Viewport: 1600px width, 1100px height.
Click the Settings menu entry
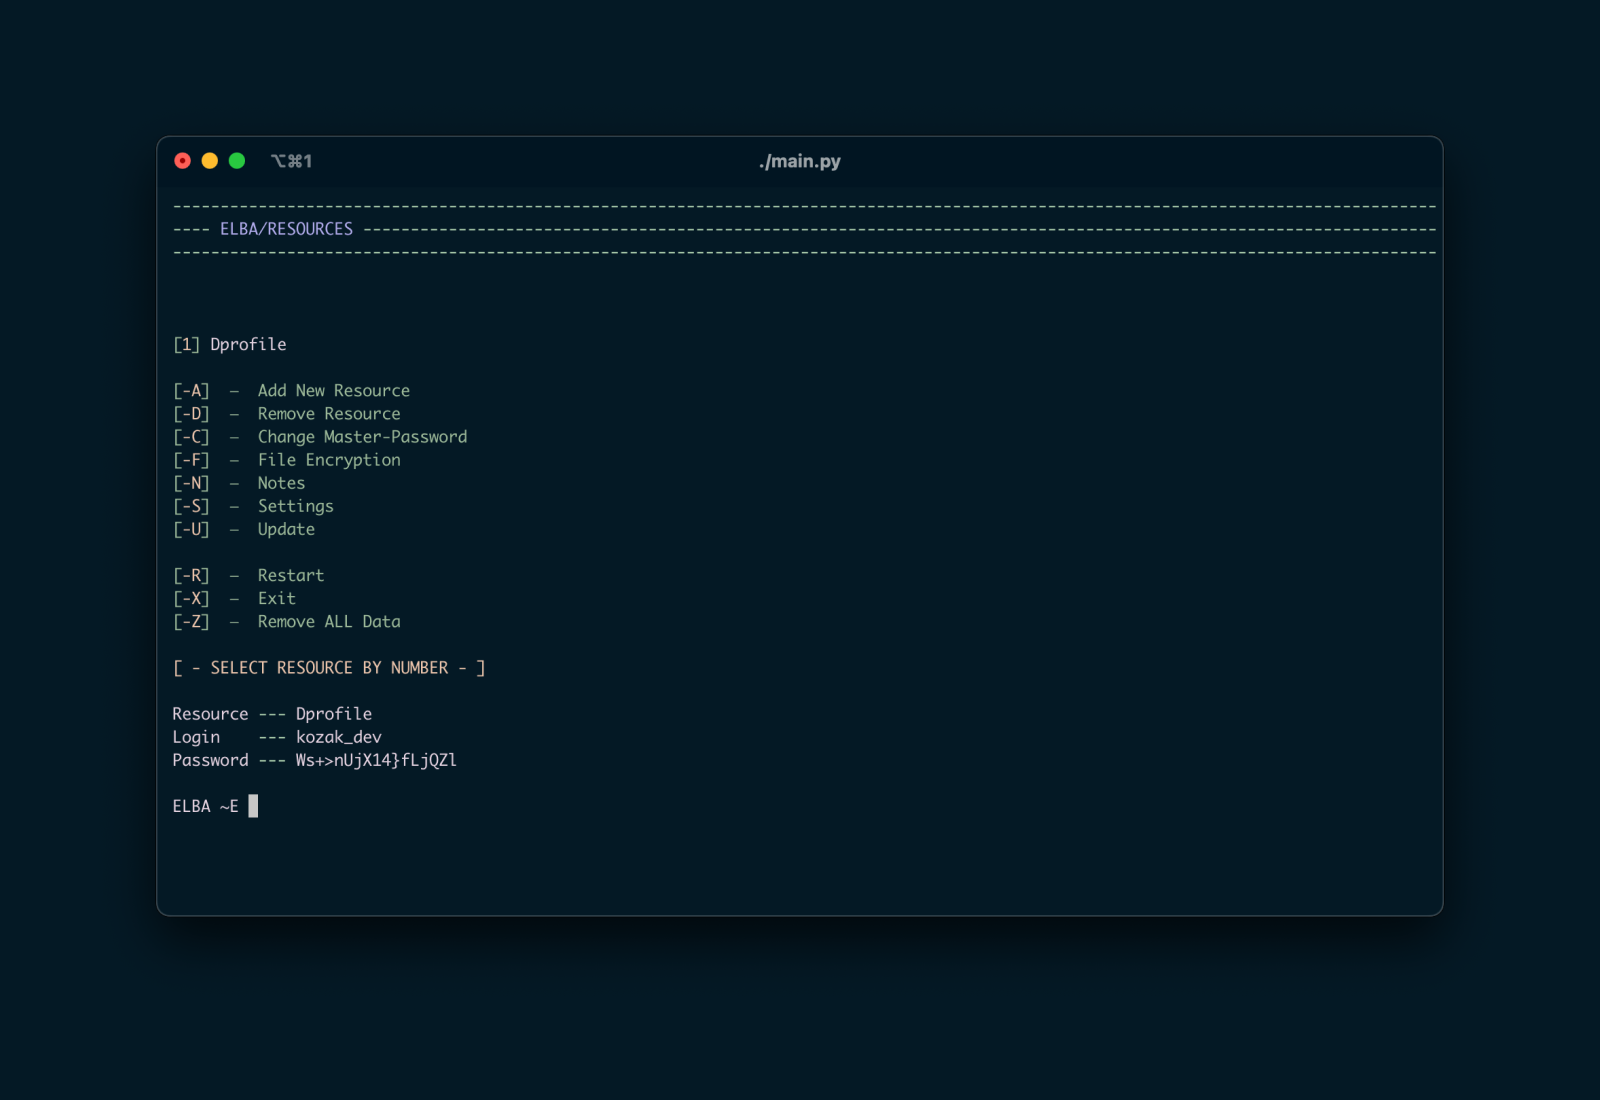pos(295,506)
